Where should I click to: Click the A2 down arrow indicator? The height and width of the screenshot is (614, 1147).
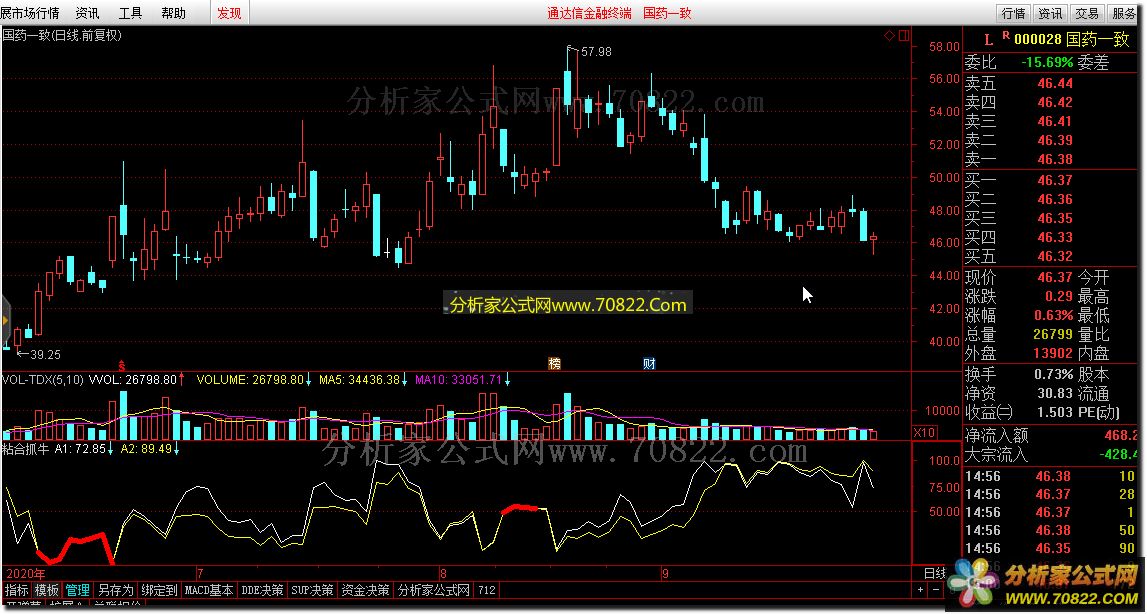click(x=176, y=449)
